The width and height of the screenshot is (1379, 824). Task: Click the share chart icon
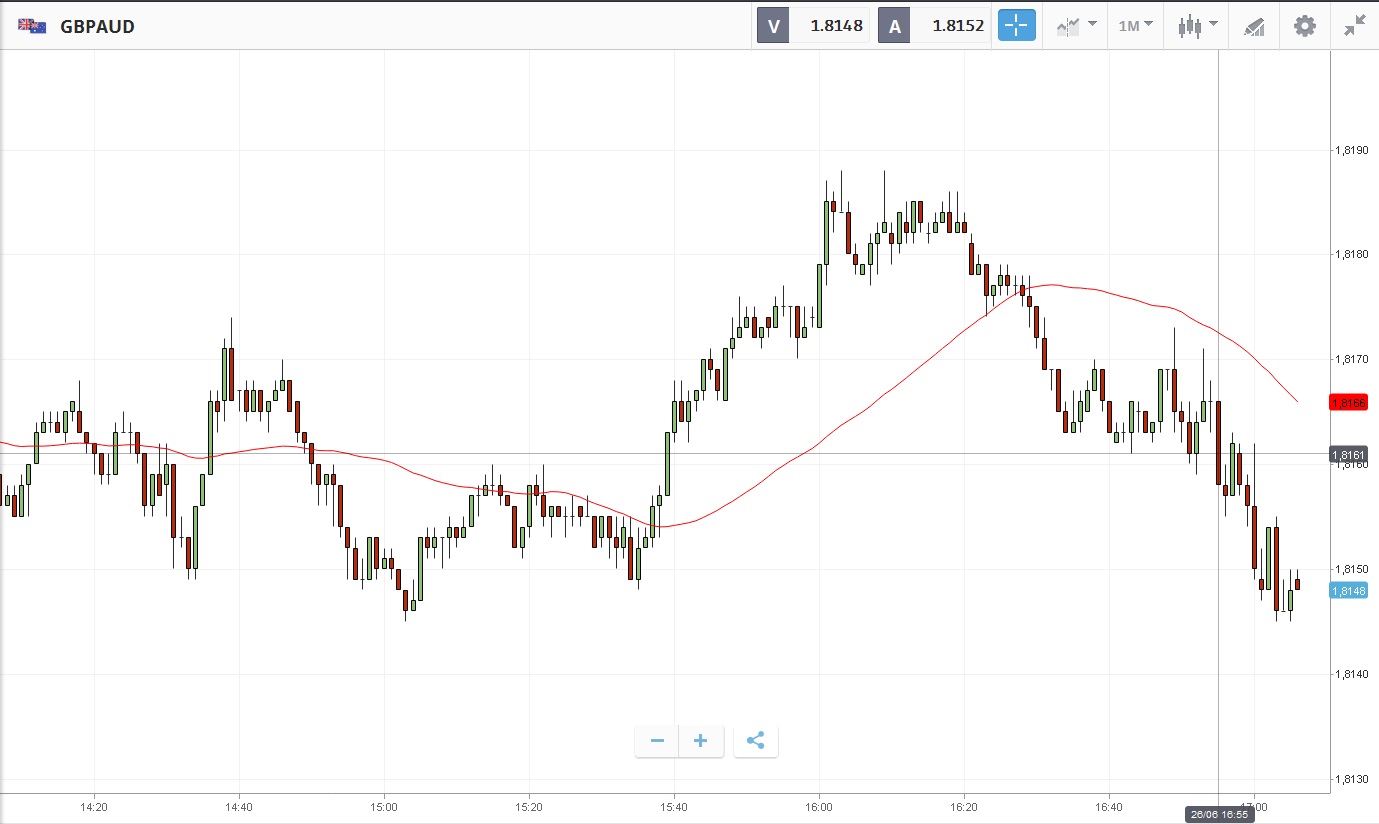point(756,741)
